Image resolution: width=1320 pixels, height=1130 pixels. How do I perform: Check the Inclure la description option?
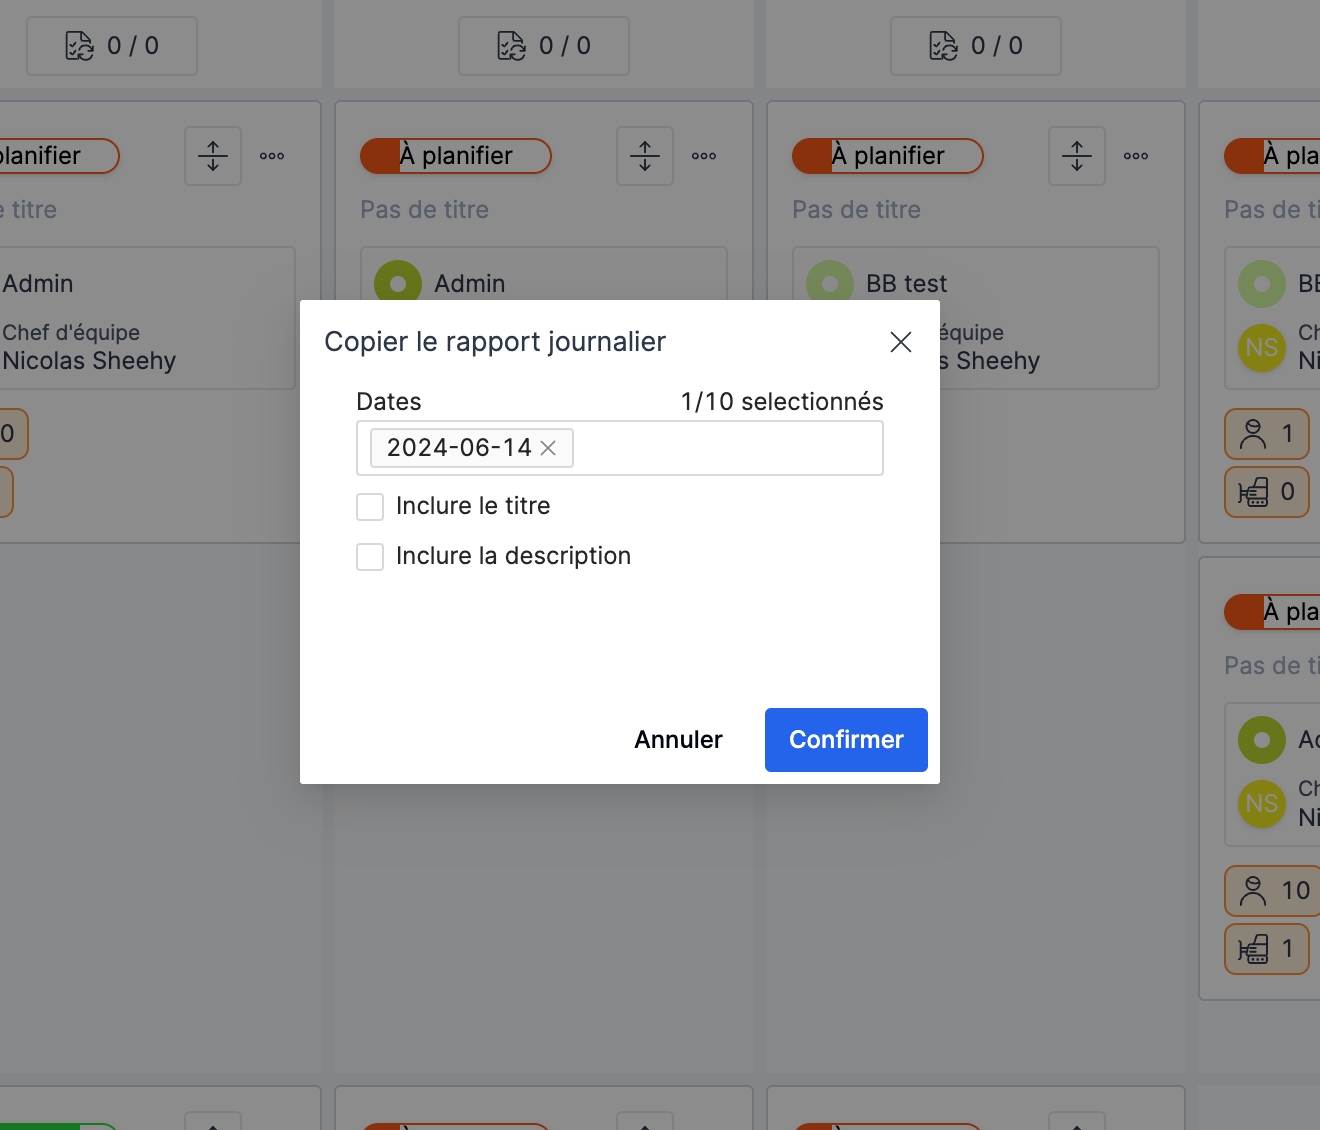(x=370, y=557)
